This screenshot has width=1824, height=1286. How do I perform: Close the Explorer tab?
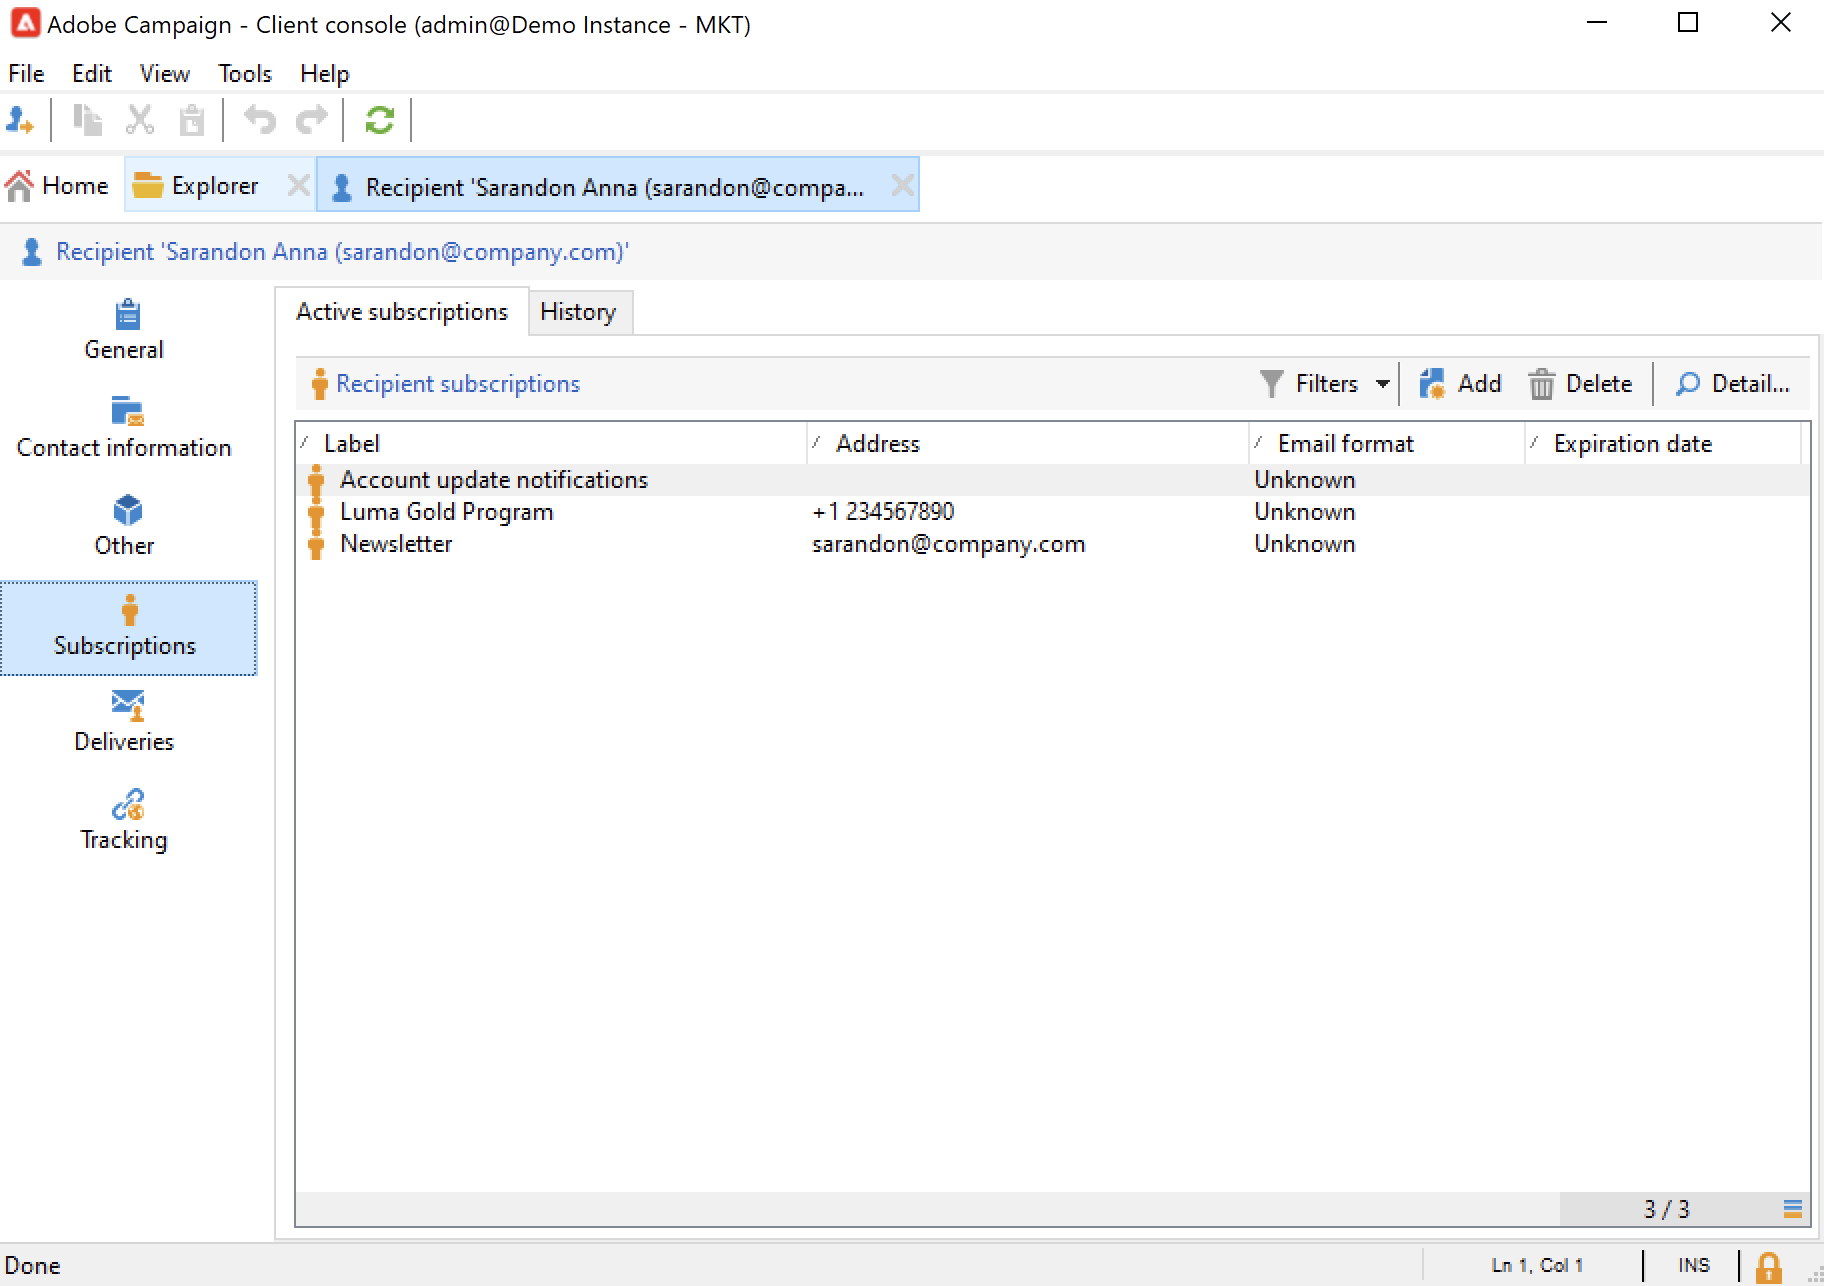coord(298,186)
